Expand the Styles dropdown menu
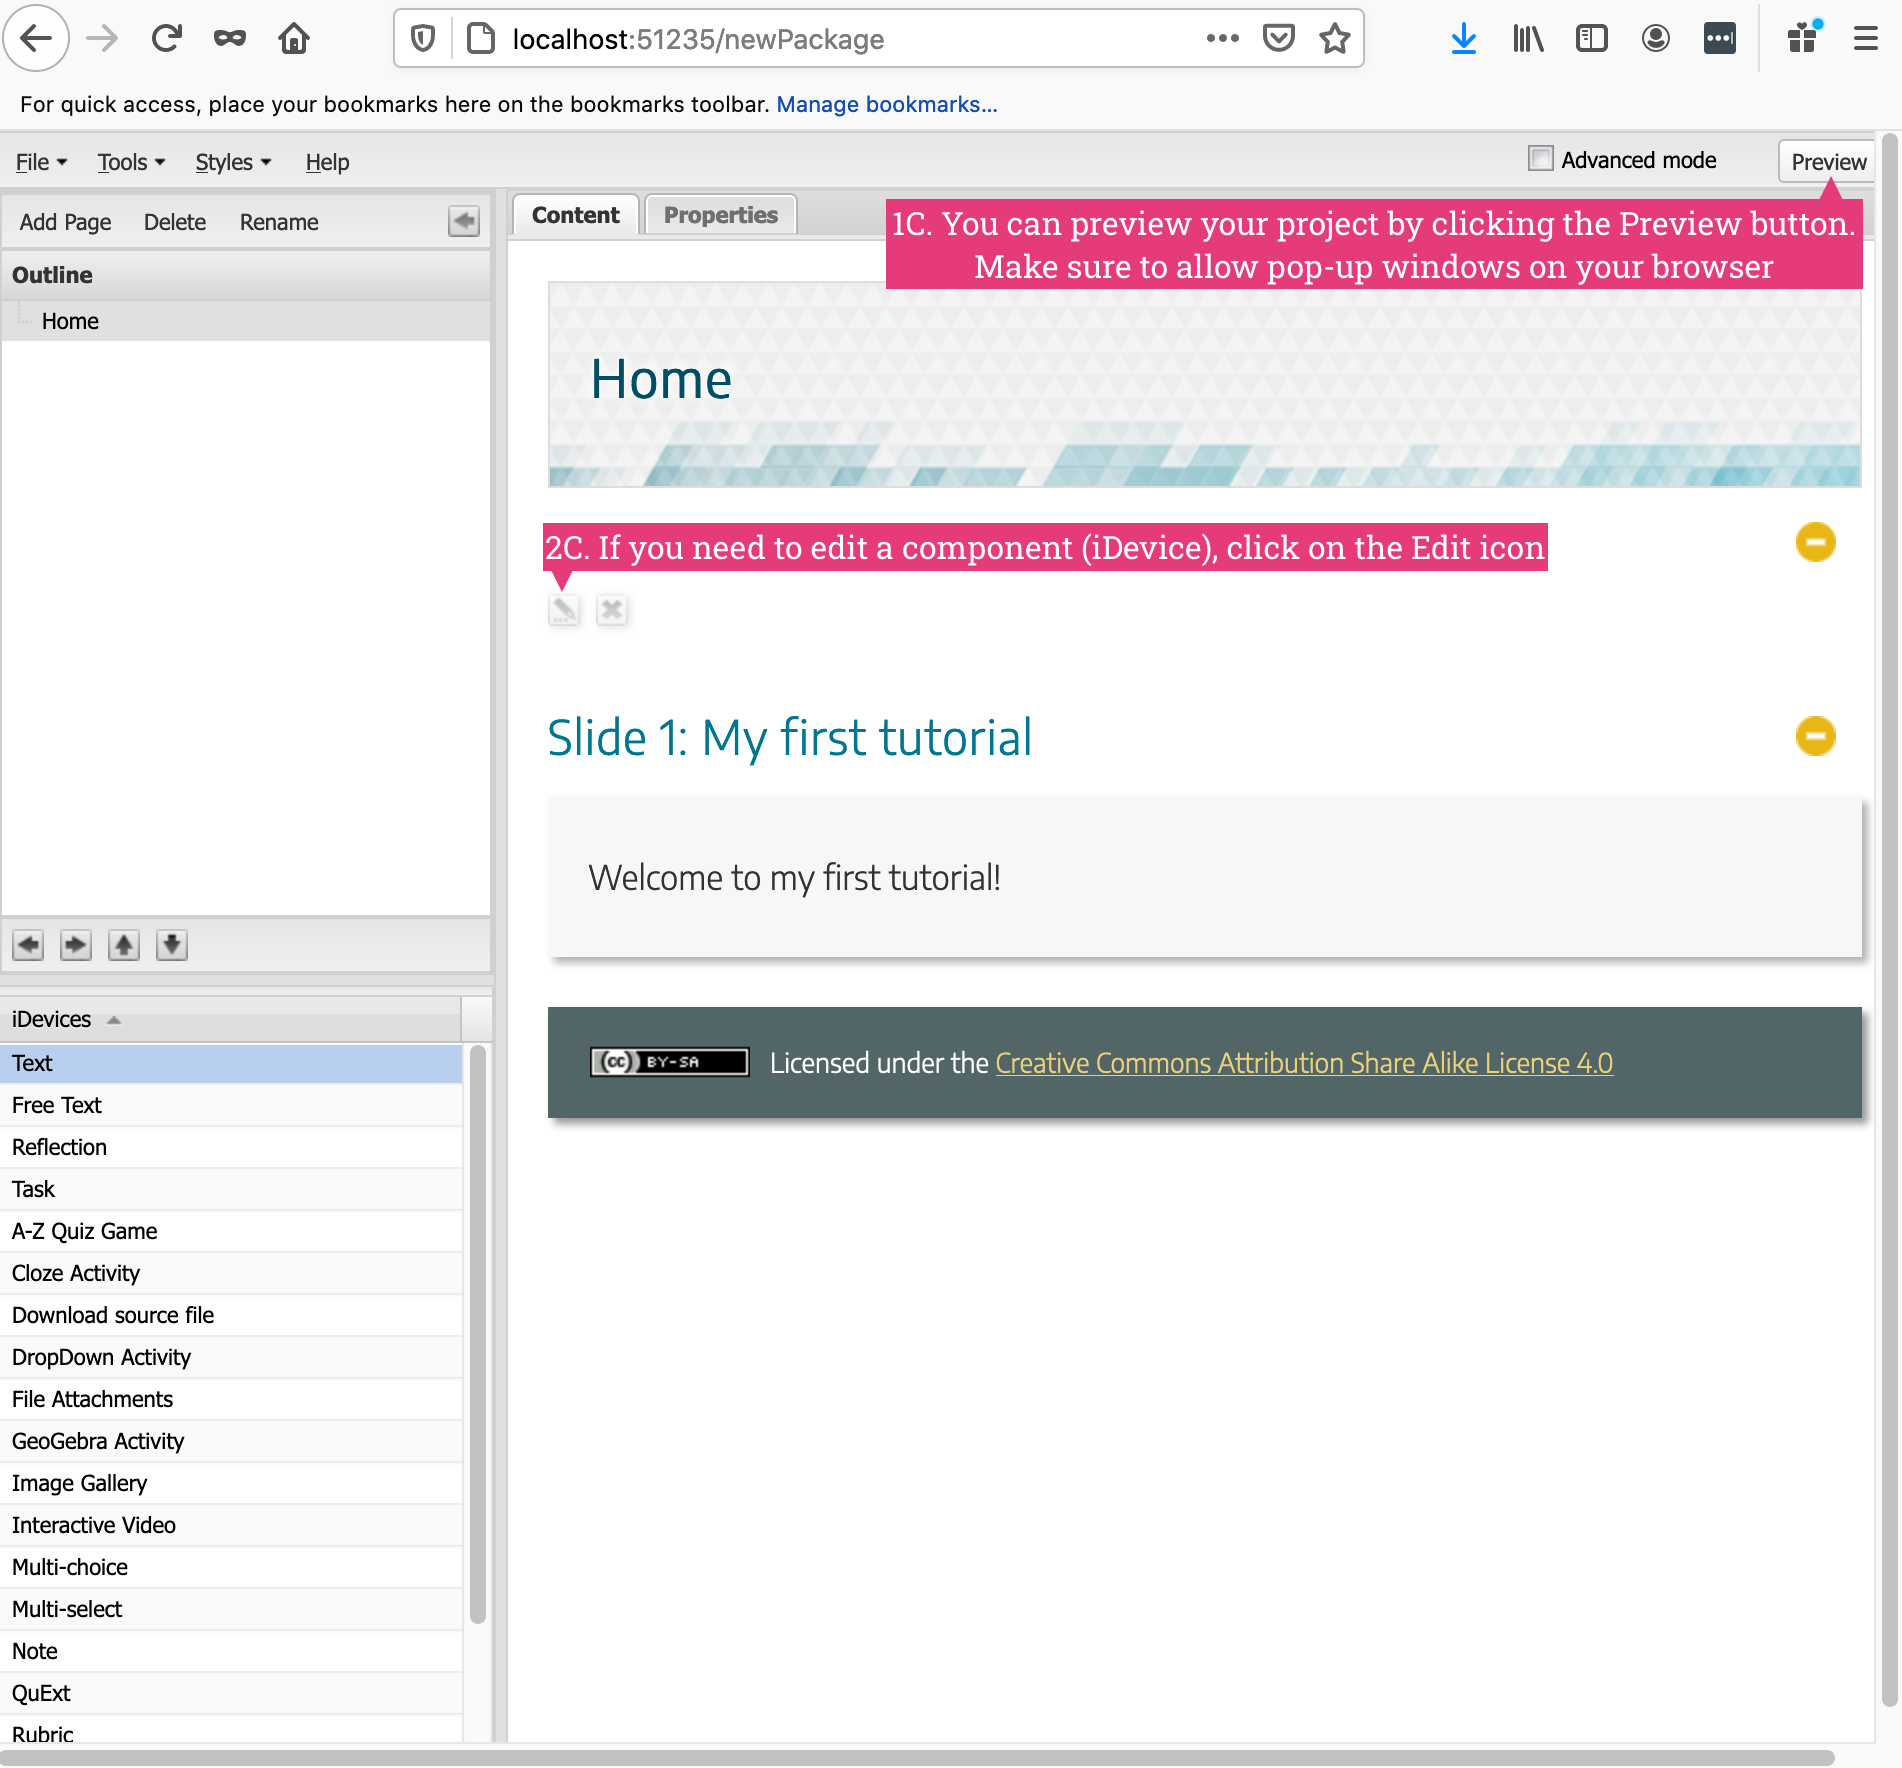1902x1768 pixels. tap(233, 162)
